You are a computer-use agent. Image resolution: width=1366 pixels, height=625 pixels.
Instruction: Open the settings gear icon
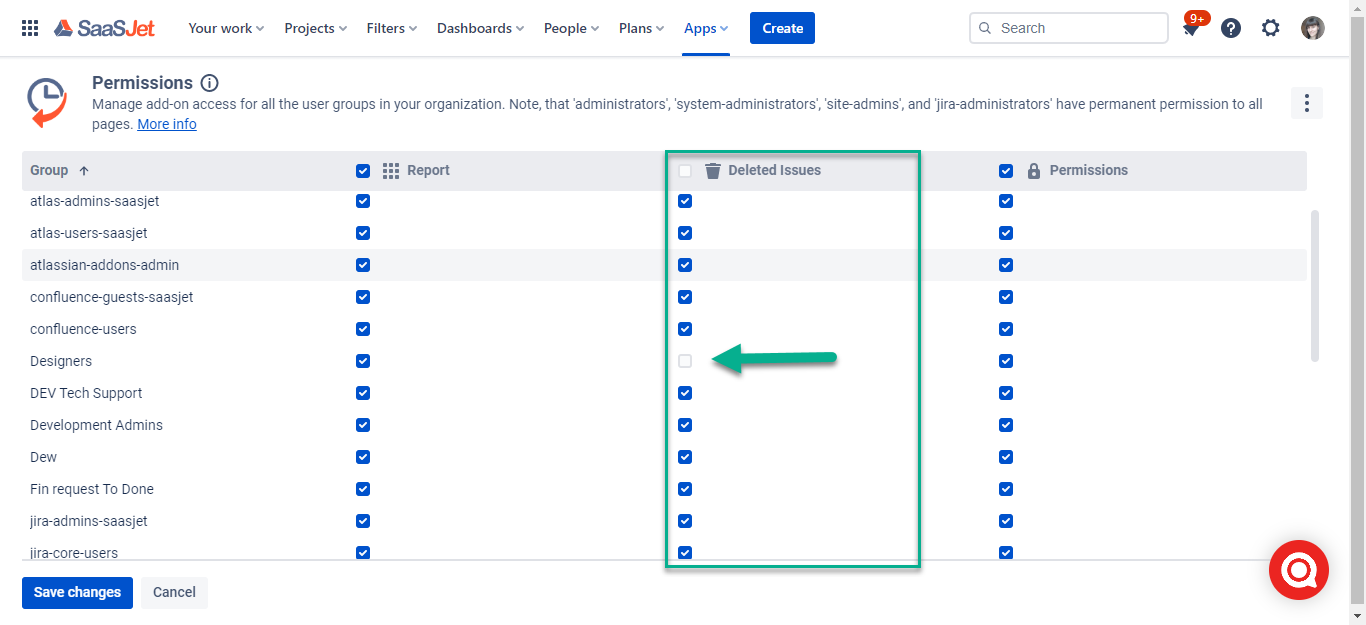point(1270,28)
